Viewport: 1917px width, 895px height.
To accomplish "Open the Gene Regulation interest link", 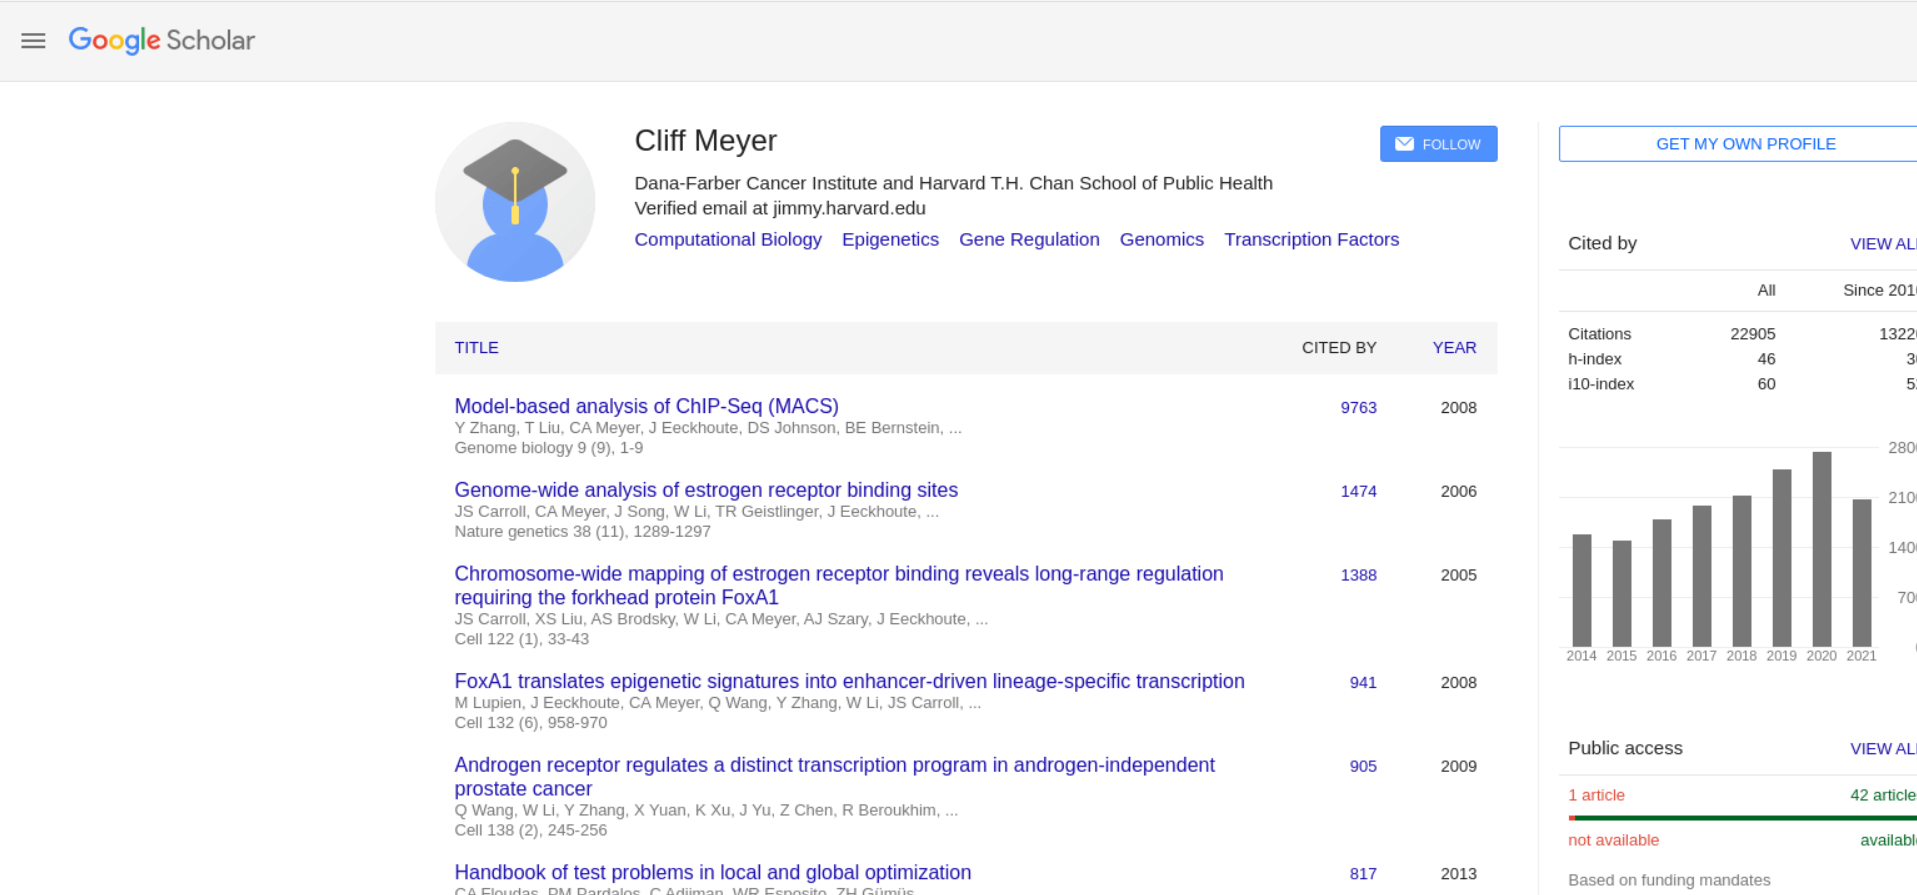I will (1029, 239).
